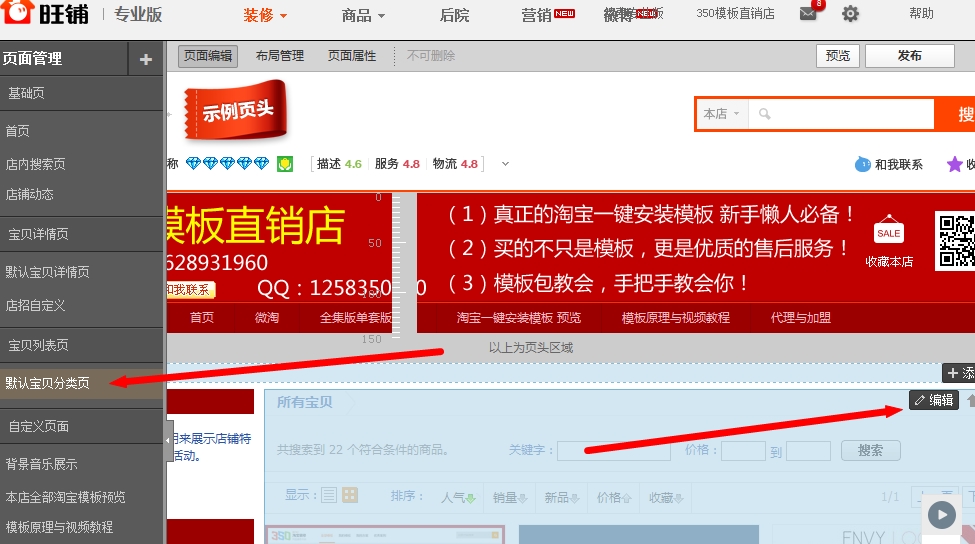Image resolution: width=975 pixels, height=544 pixels.
Task: Open the mail messages icon
Action: (x=808, y=13)
